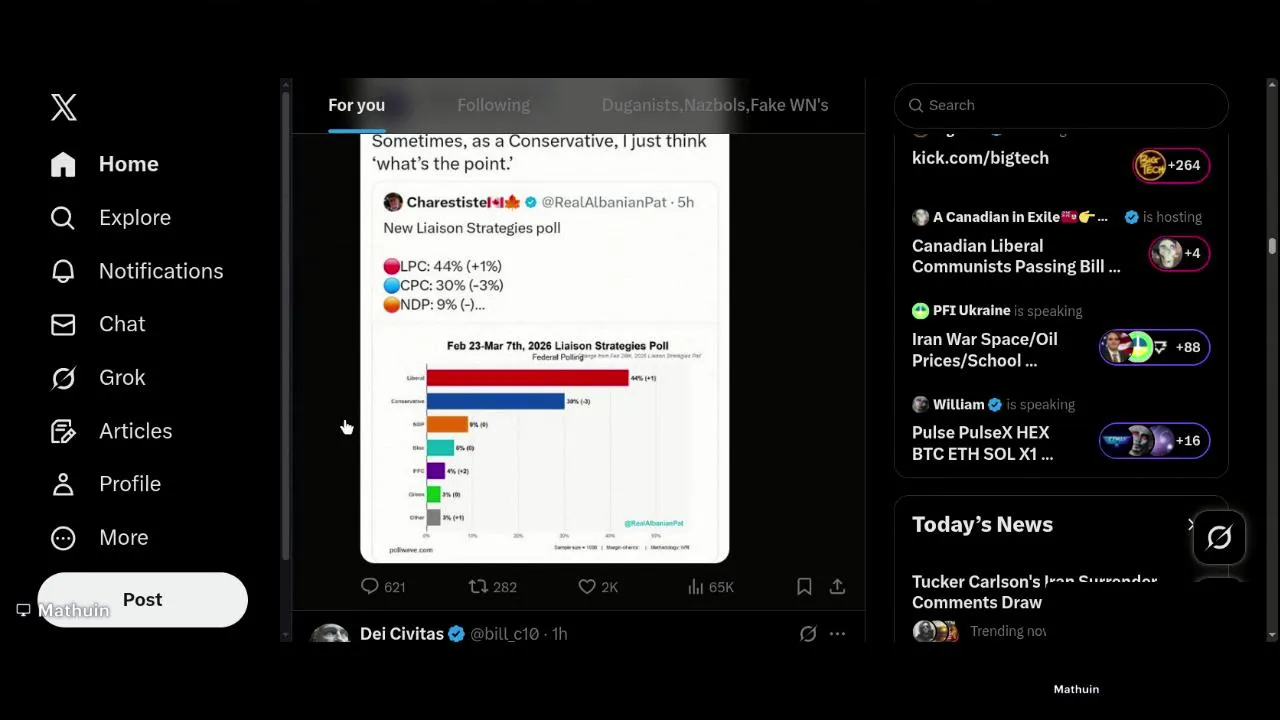Image resolution: width=1280 pixels, height=720 pixels.
Task: Expand the Today's News section arrow
Action: pos(1191,525)
